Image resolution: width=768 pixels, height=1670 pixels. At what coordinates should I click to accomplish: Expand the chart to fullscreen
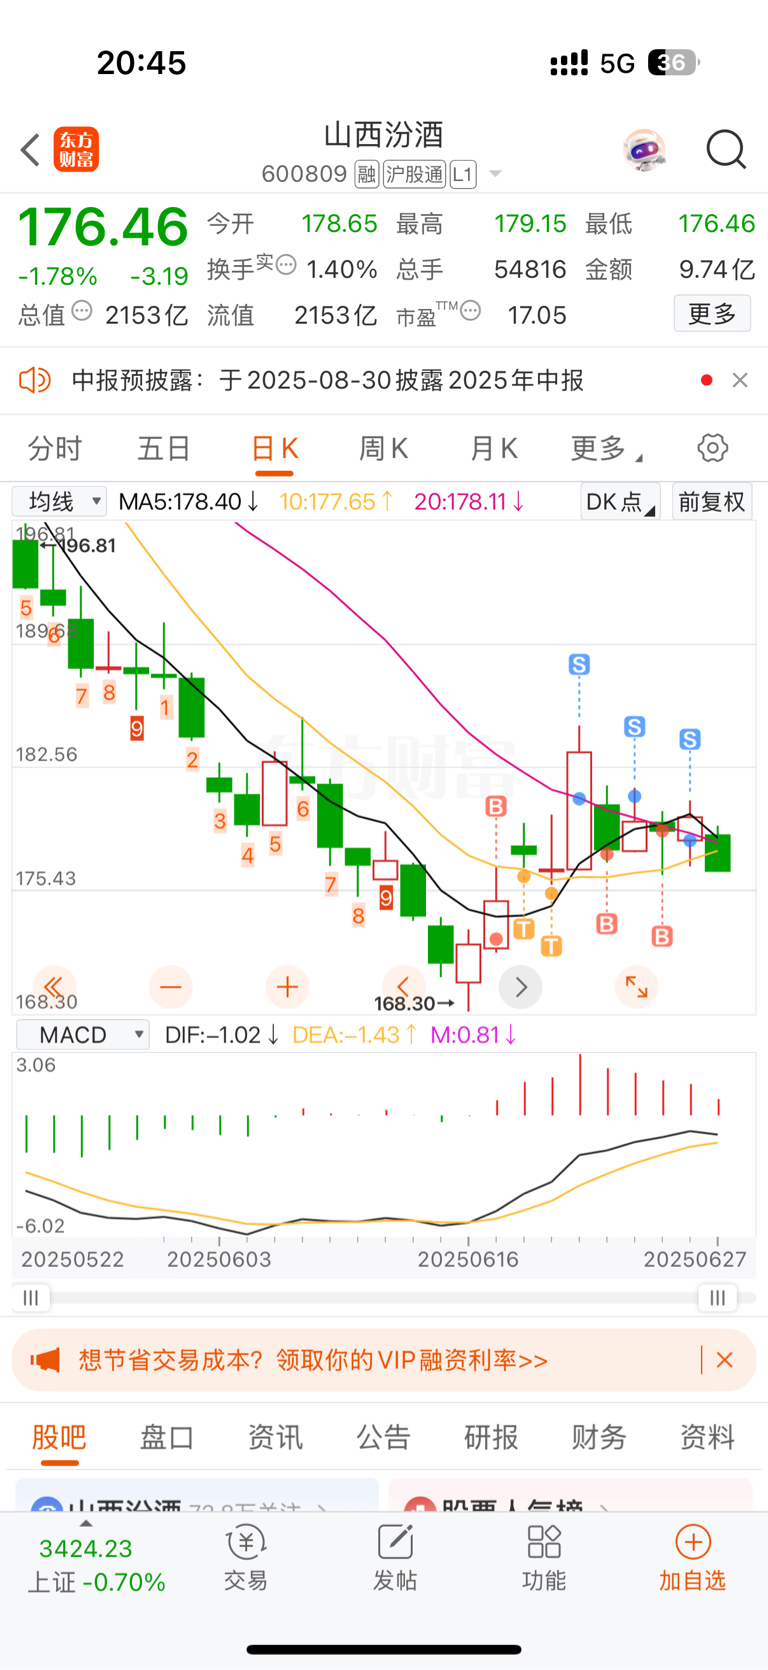(x=637, y=987)
